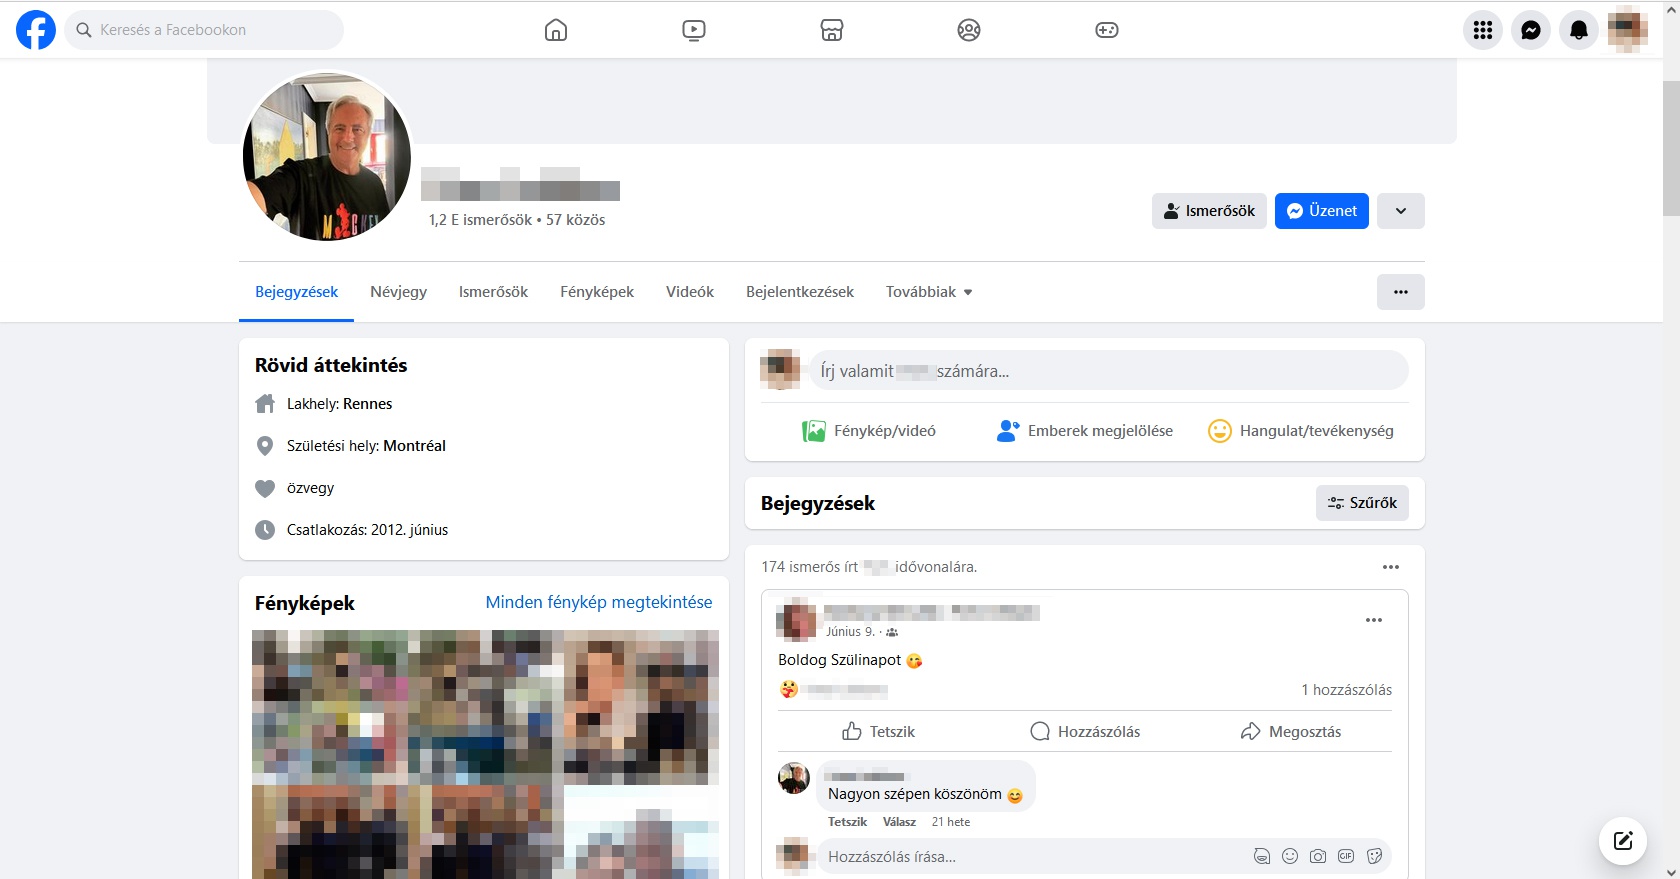Open the Gaming controller icon

[x=1107, y=30]
